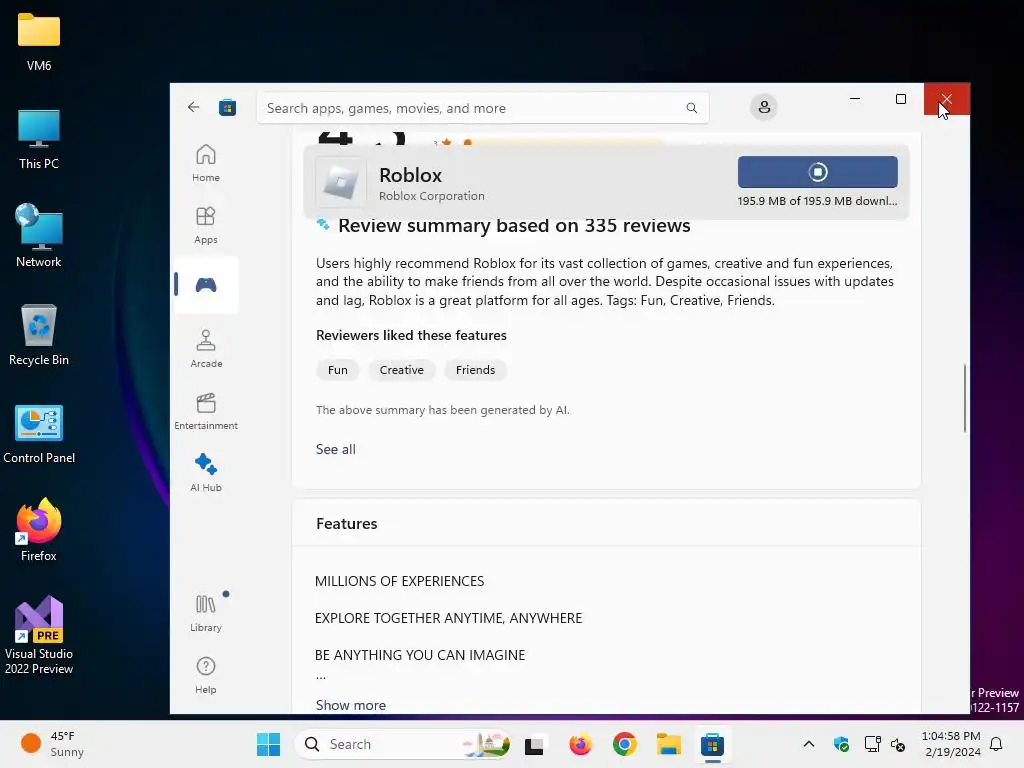Open File Explorer from the taskbar
The height and width of the screenshot is (768, 1024).
pos(669,744)
